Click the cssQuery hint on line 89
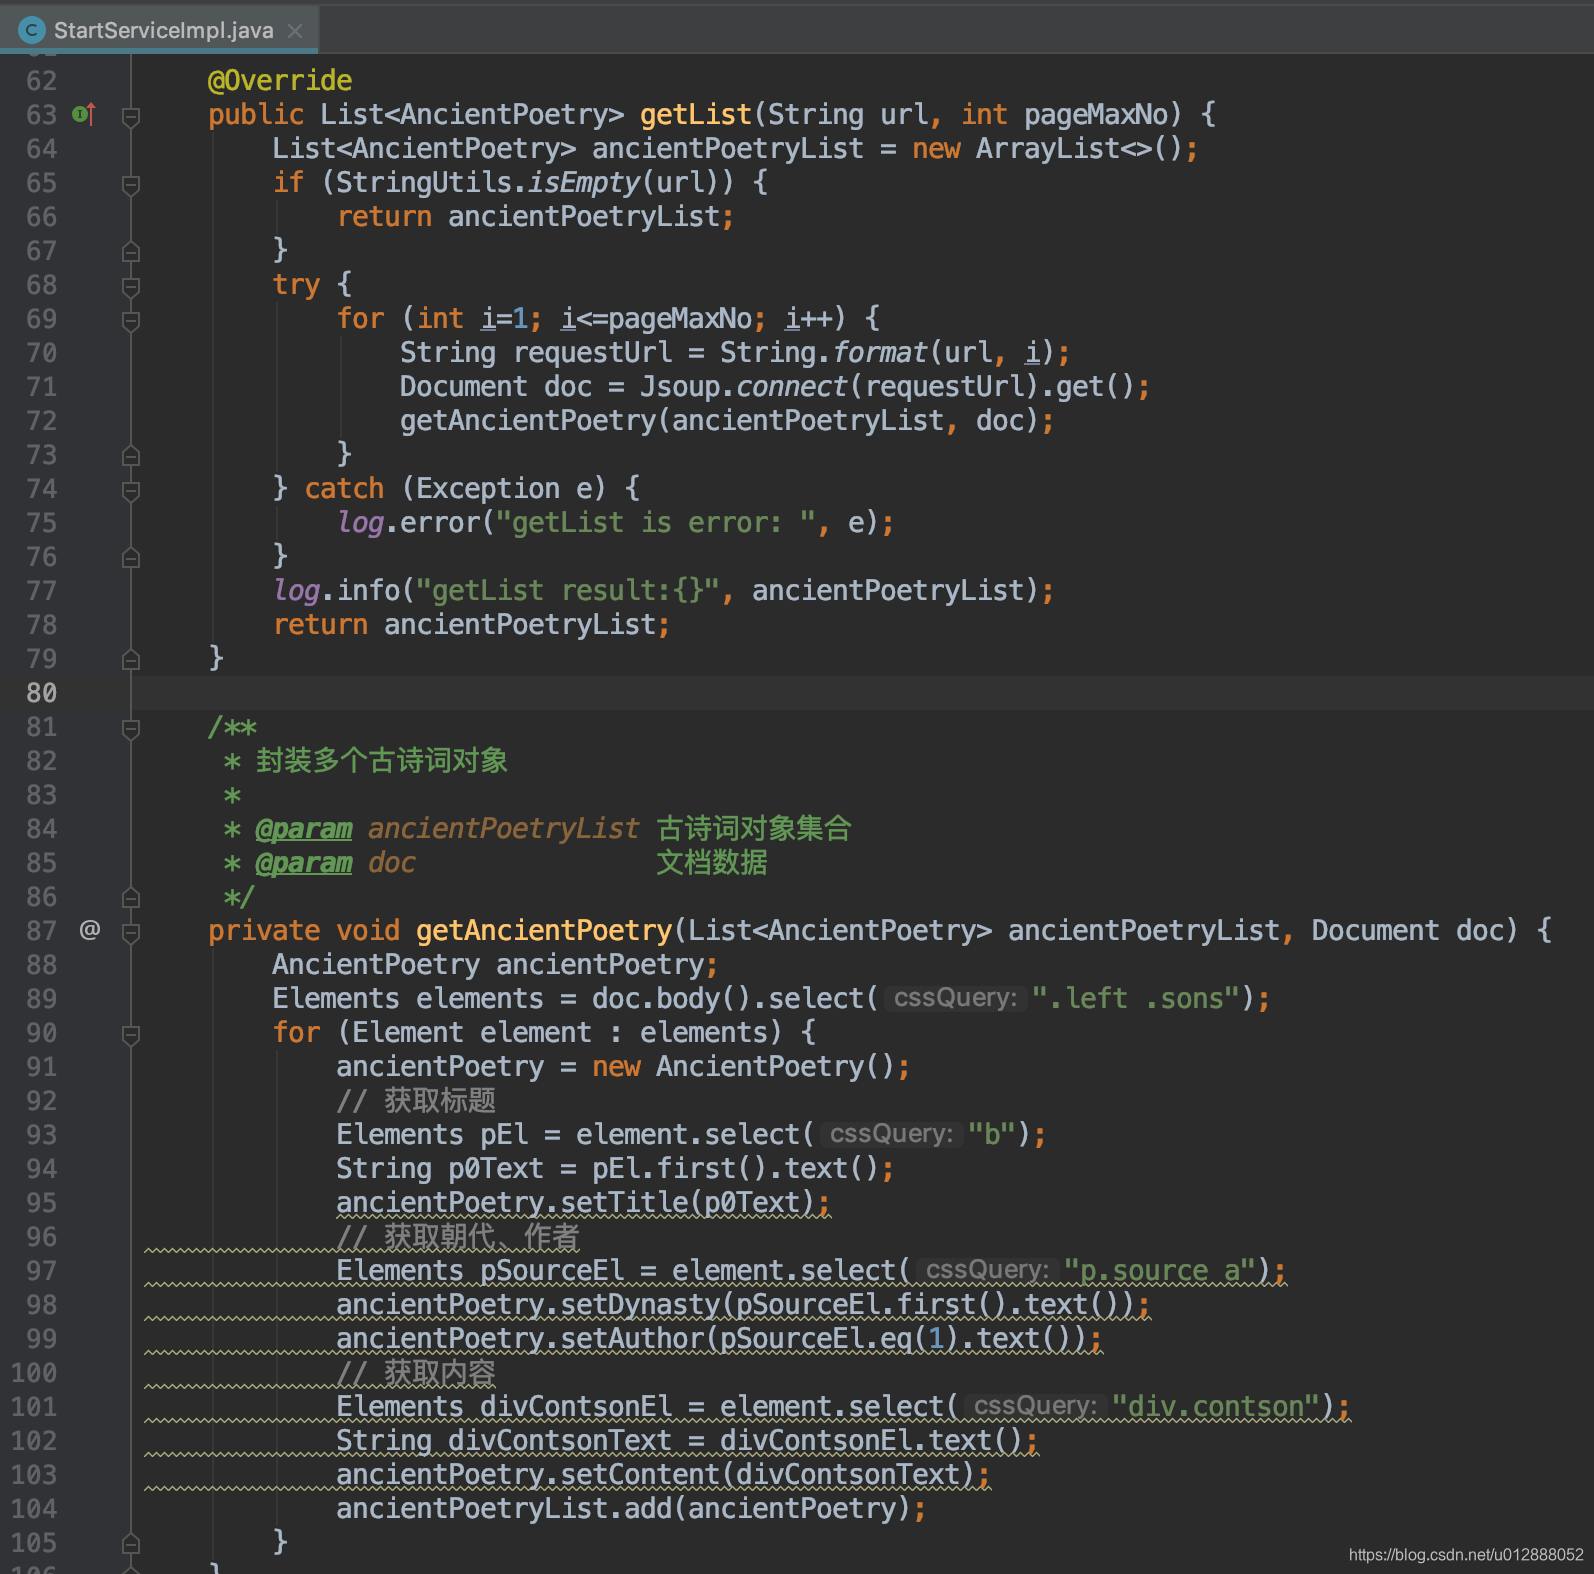The width and height of the screenshot is (1594, 1574). pos(955,998)
